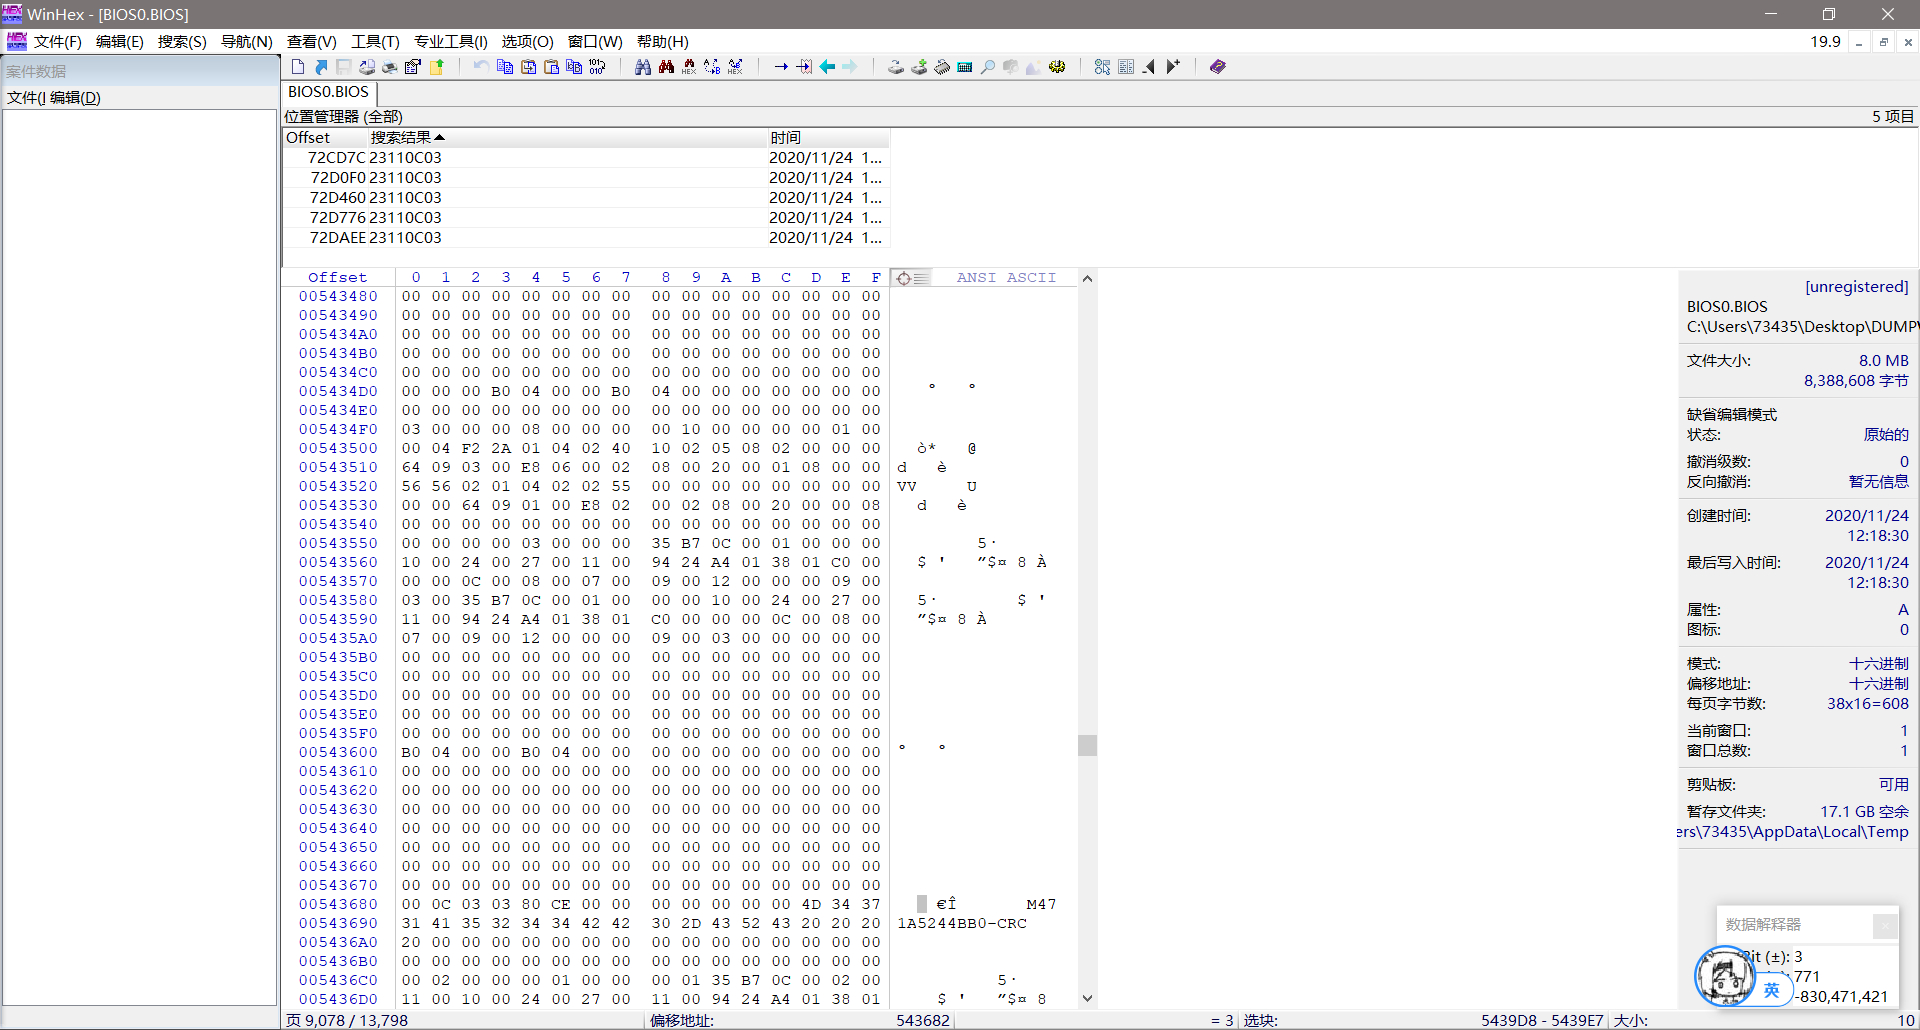Image resolution: width=1920 pixels, height=1030 pixels.
Task: Click the Clone Disk icon
Action: (919, 67)
